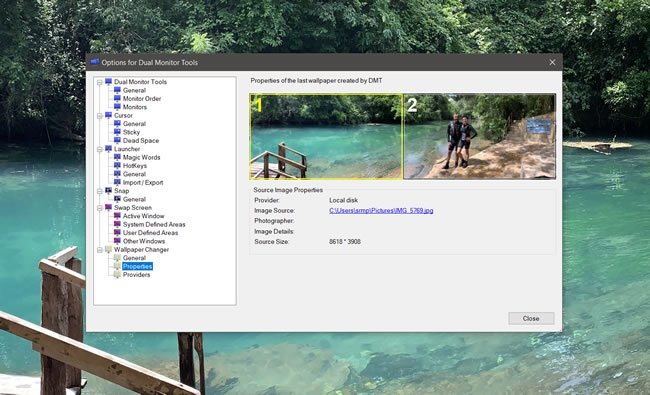Click the Photographer label

click(x=274, y=221)
